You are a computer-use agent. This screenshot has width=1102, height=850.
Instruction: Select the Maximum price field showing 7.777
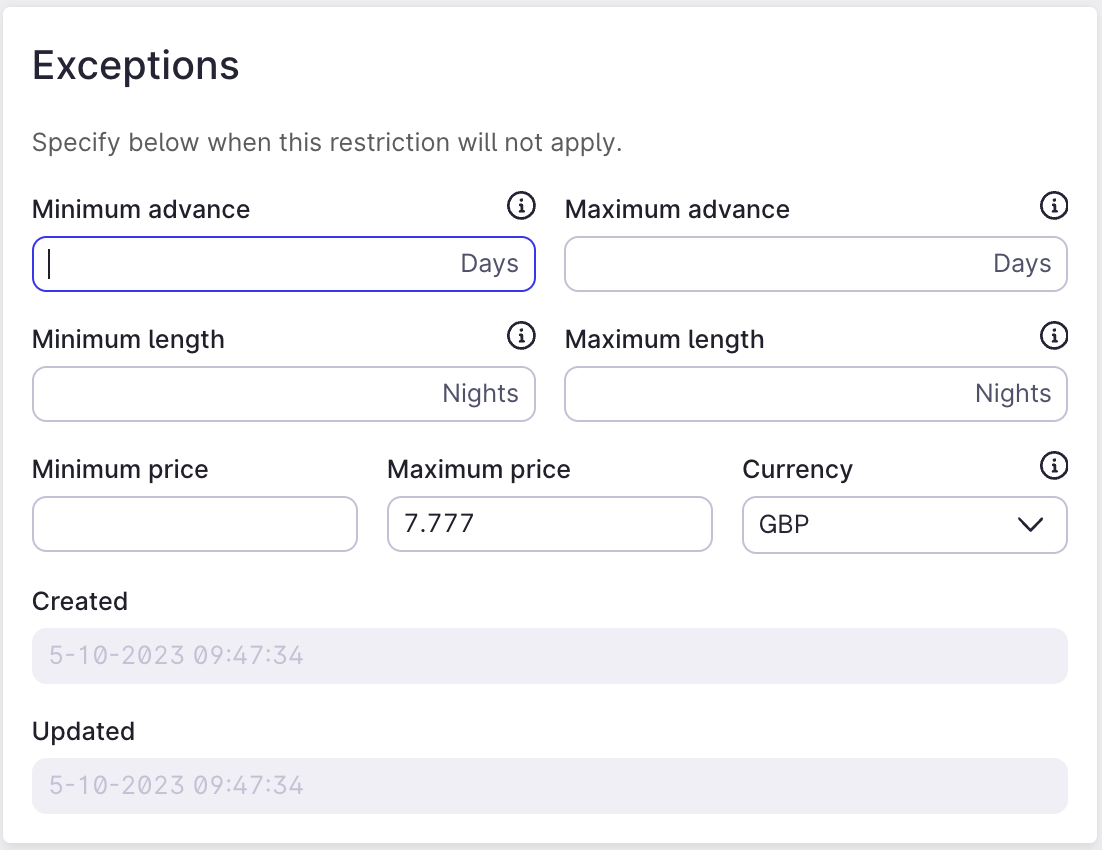pyautogui.click(x=550, y=524)
